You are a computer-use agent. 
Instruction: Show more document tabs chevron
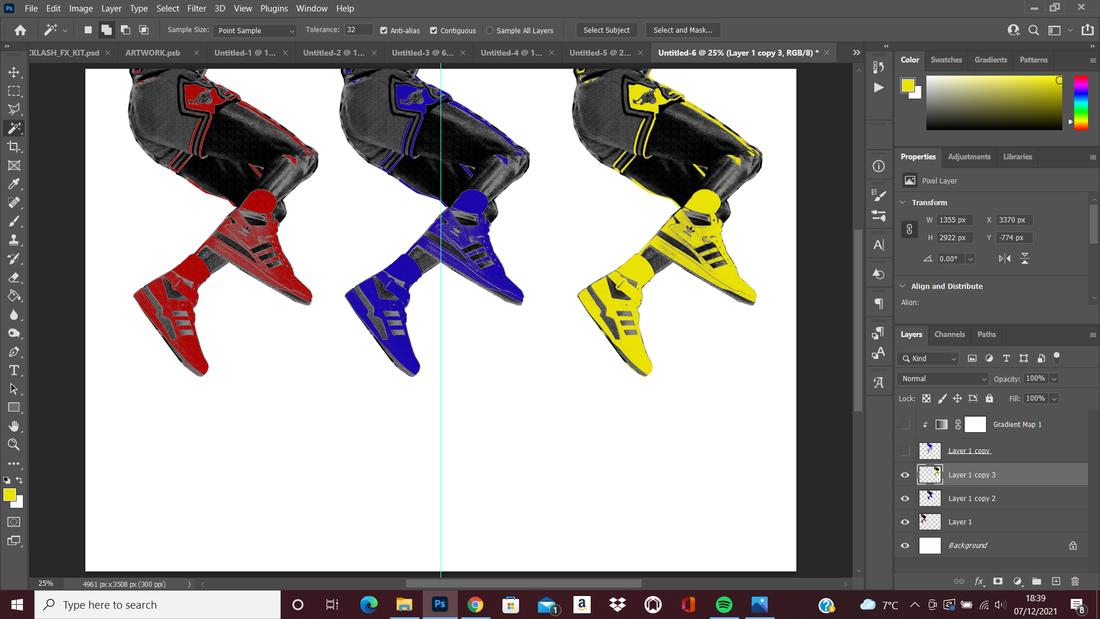[x=856, y=53]
